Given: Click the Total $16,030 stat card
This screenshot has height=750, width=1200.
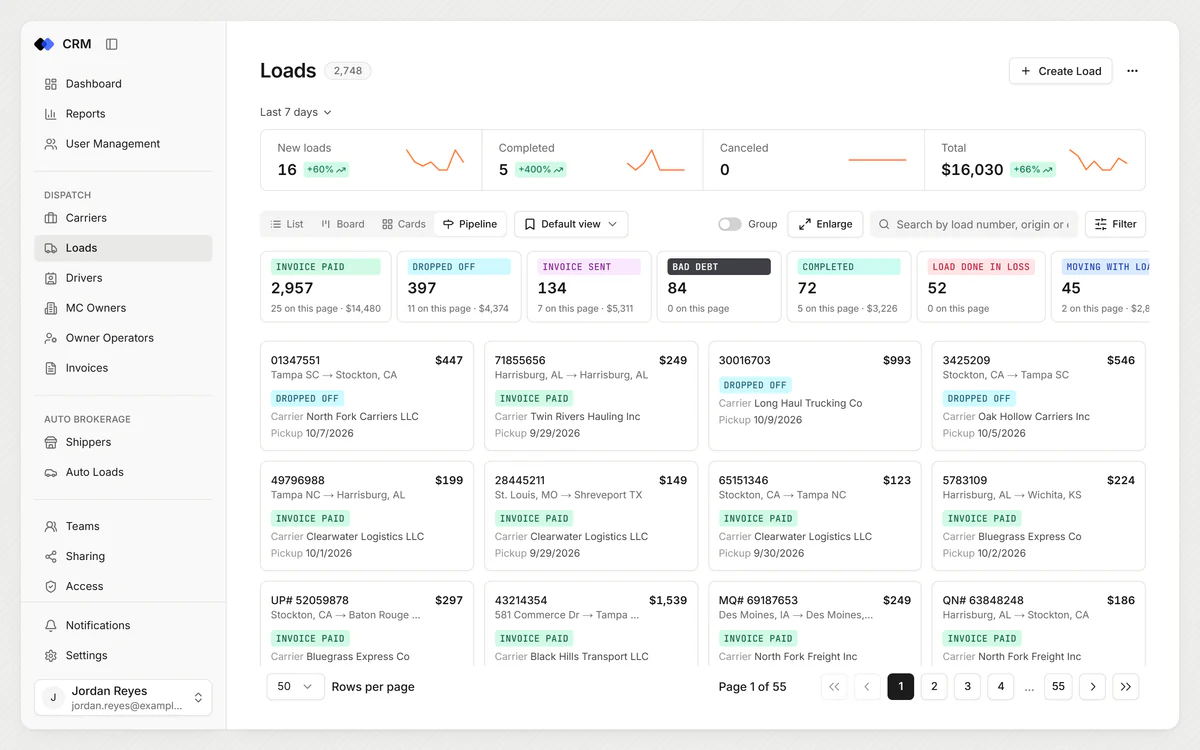Looking at the screenshot, I should pos(1035,160).
